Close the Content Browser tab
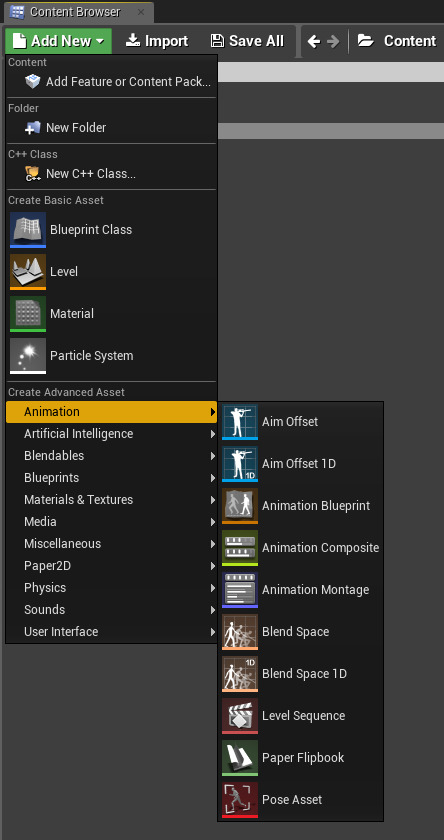This screenshot has height=840, width=444. coord(140,12)
